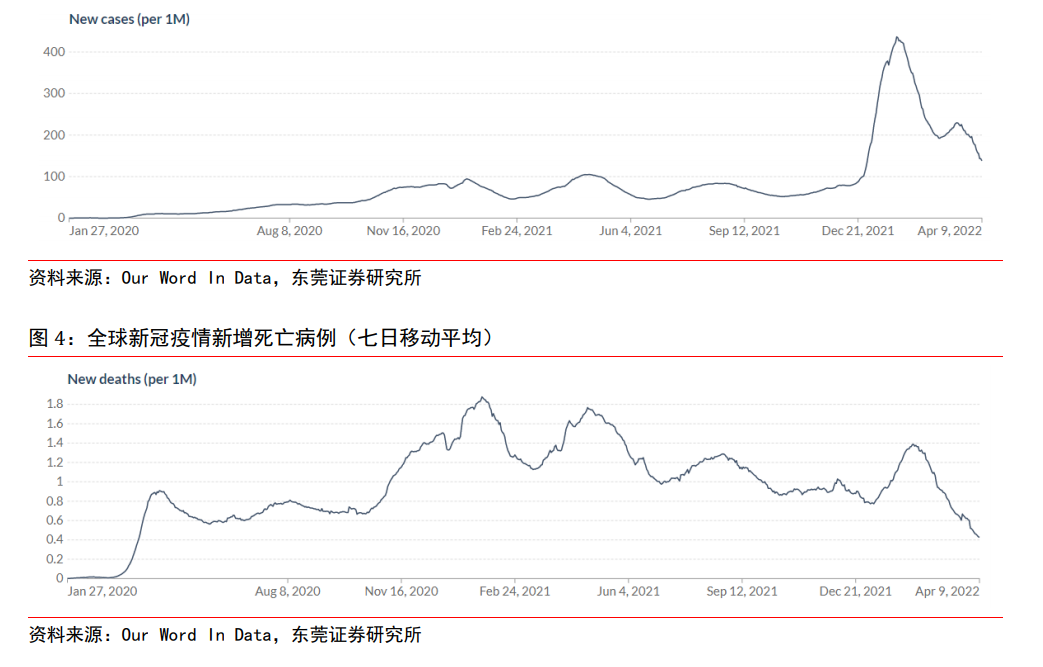Click the 1.8 y-axis label in deaths chart
Screen dimensions: 1043x667
55,404
